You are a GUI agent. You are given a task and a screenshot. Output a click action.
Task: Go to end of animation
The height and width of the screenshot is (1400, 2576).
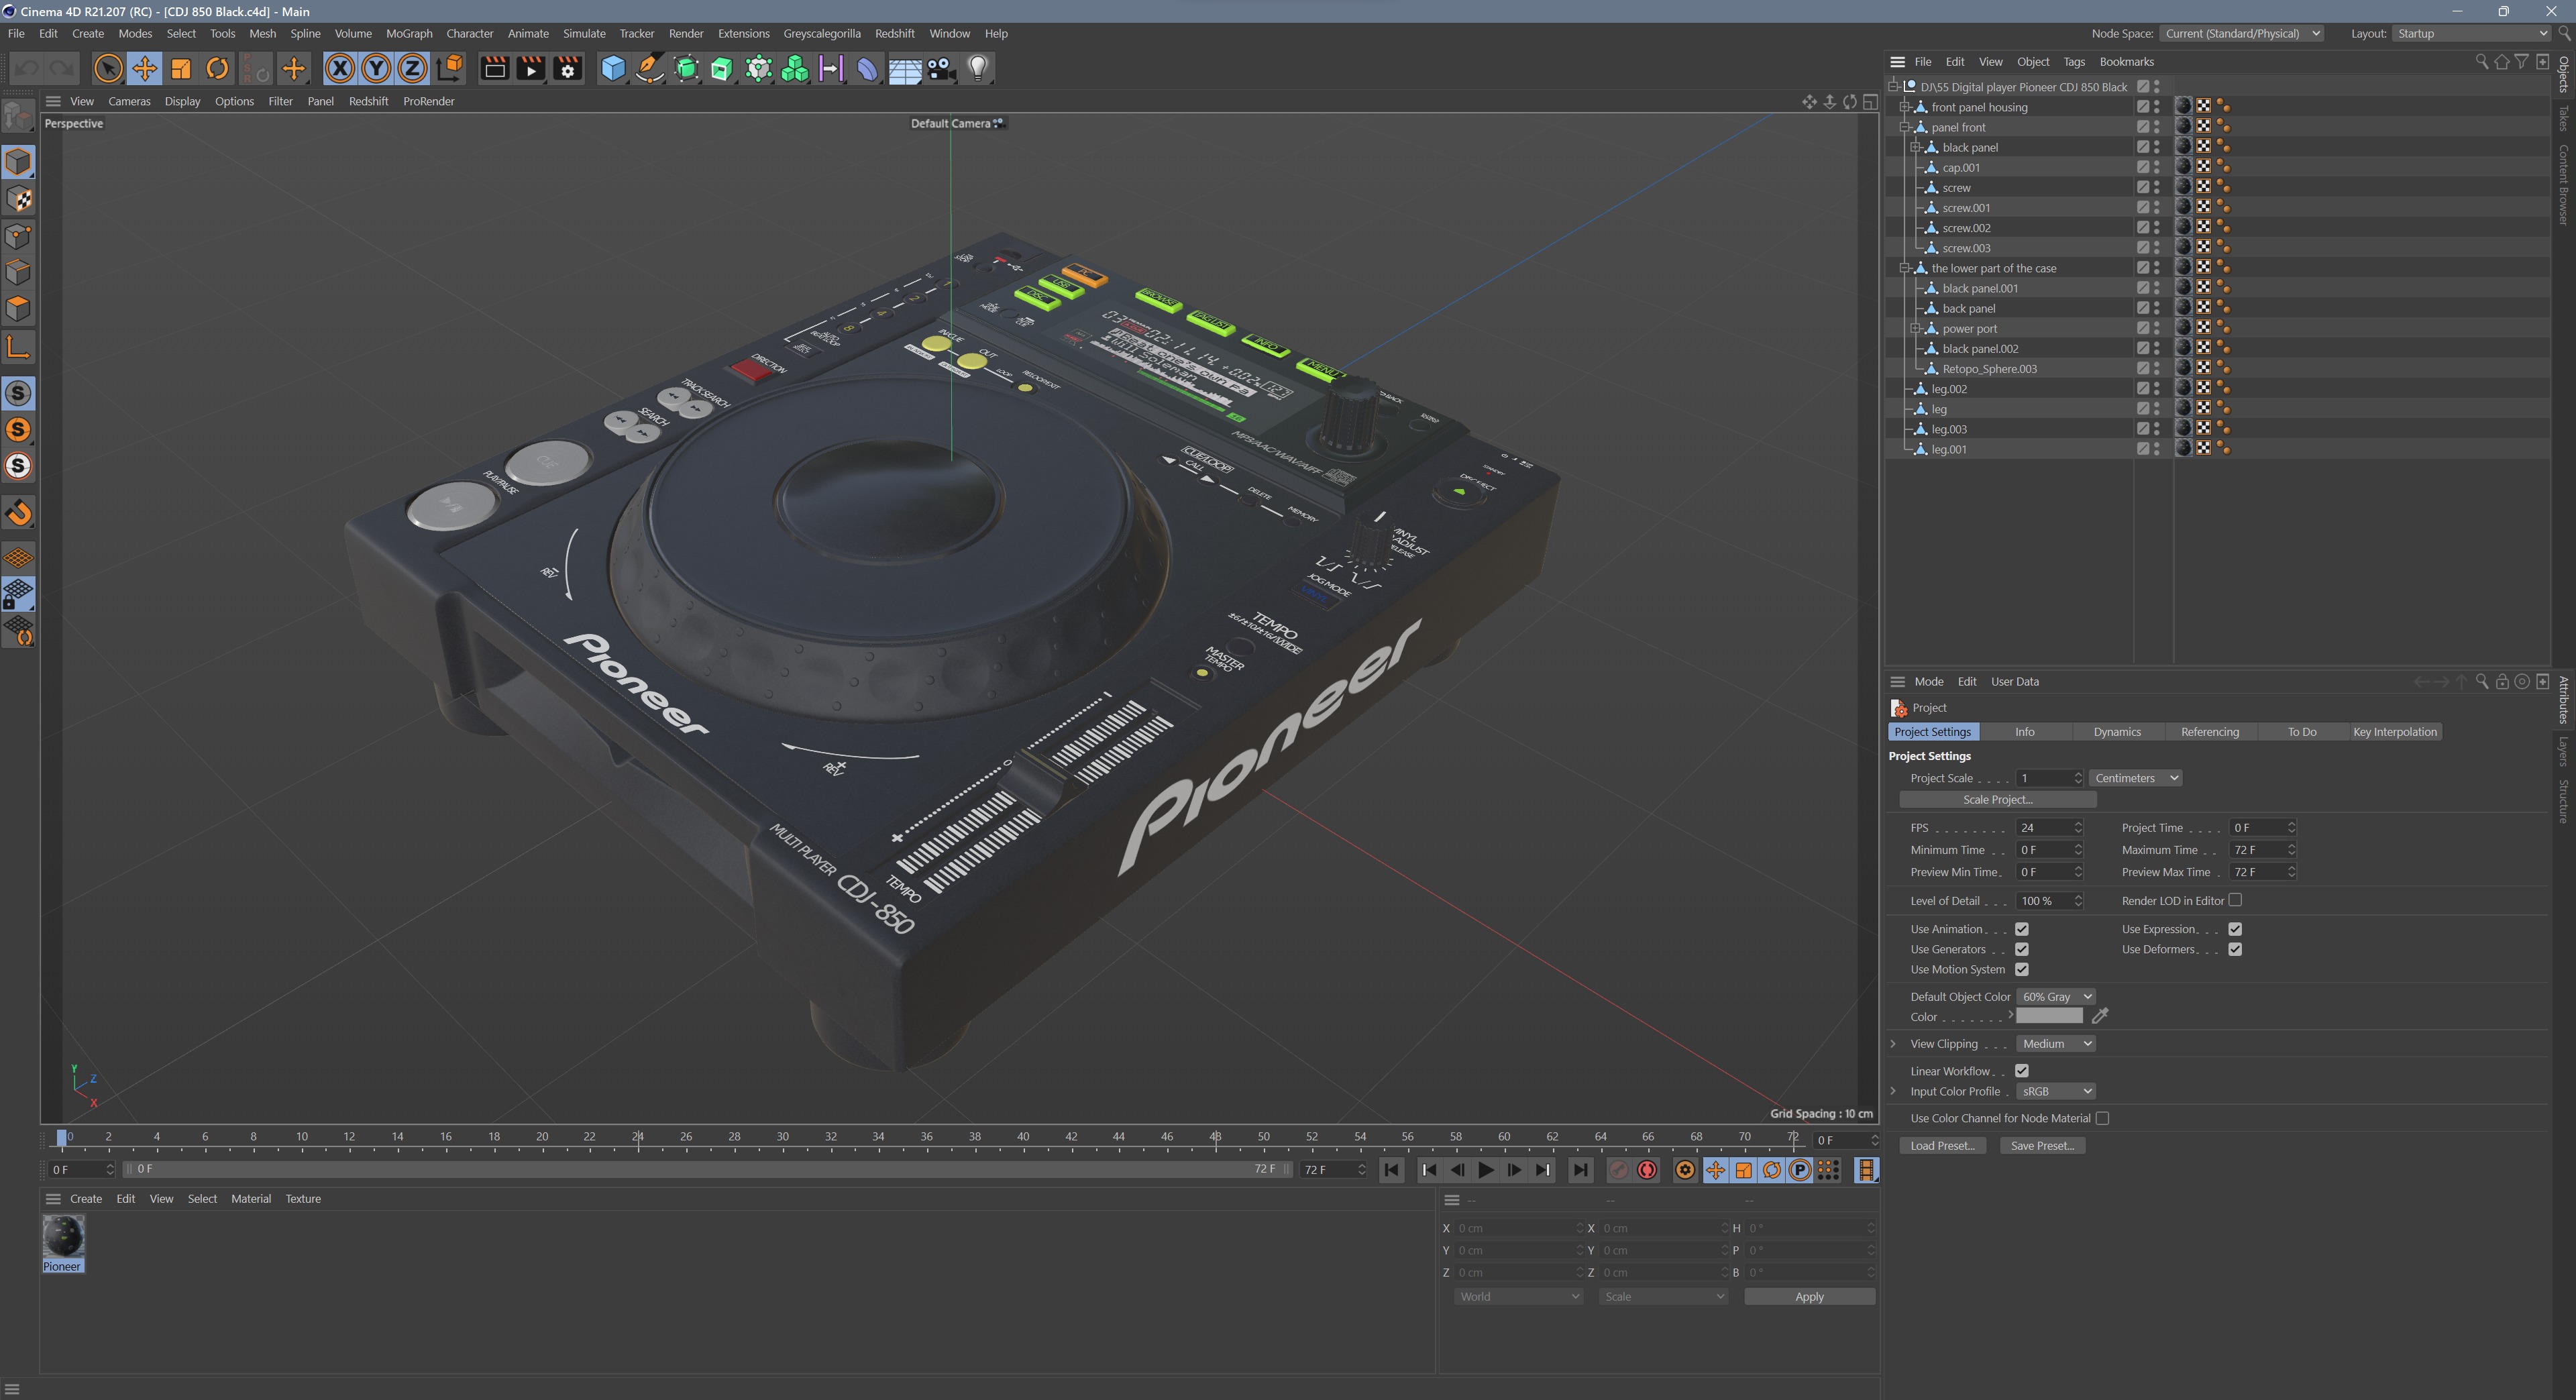(1580, 1170)
